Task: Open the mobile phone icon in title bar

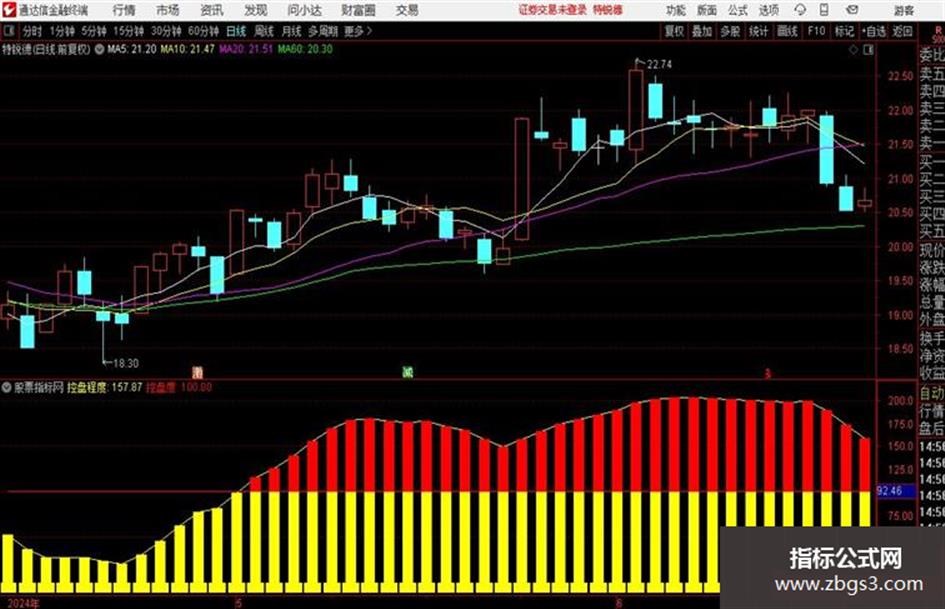Action: pyautogui.click(x=824, y=10)
